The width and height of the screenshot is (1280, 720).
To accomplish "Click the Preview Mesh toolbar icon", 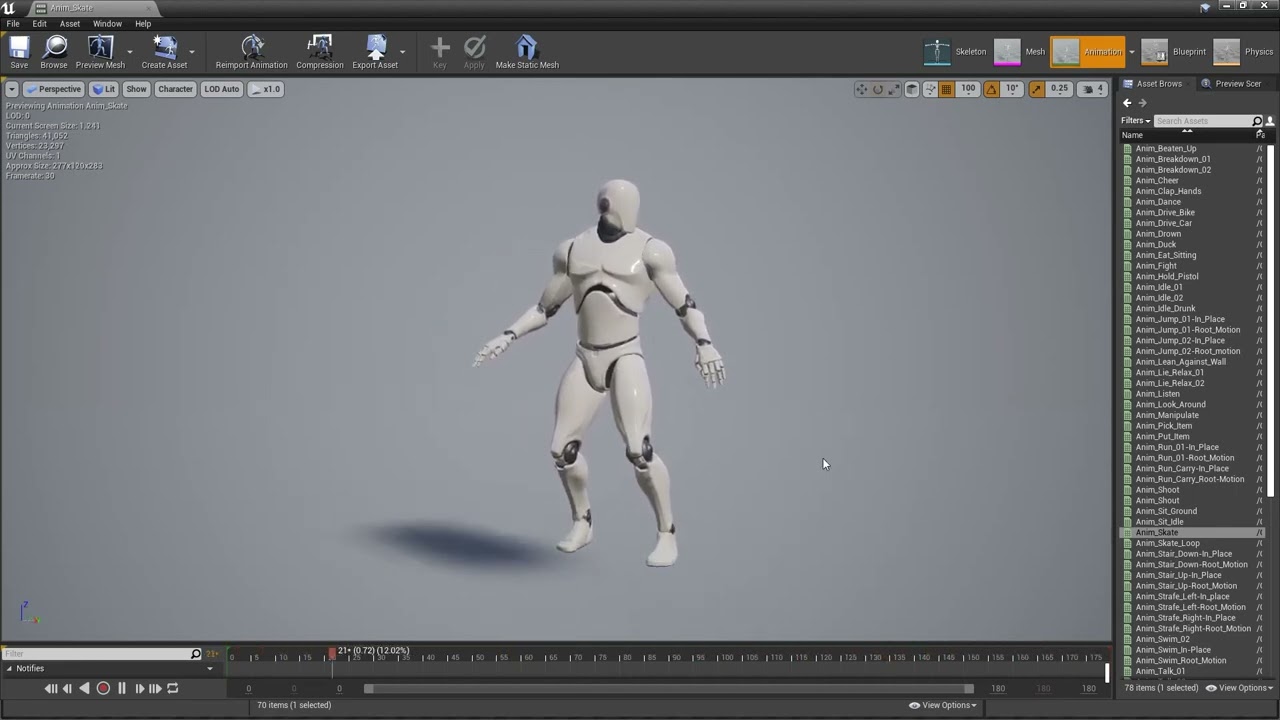I will (x=100, y=47).
